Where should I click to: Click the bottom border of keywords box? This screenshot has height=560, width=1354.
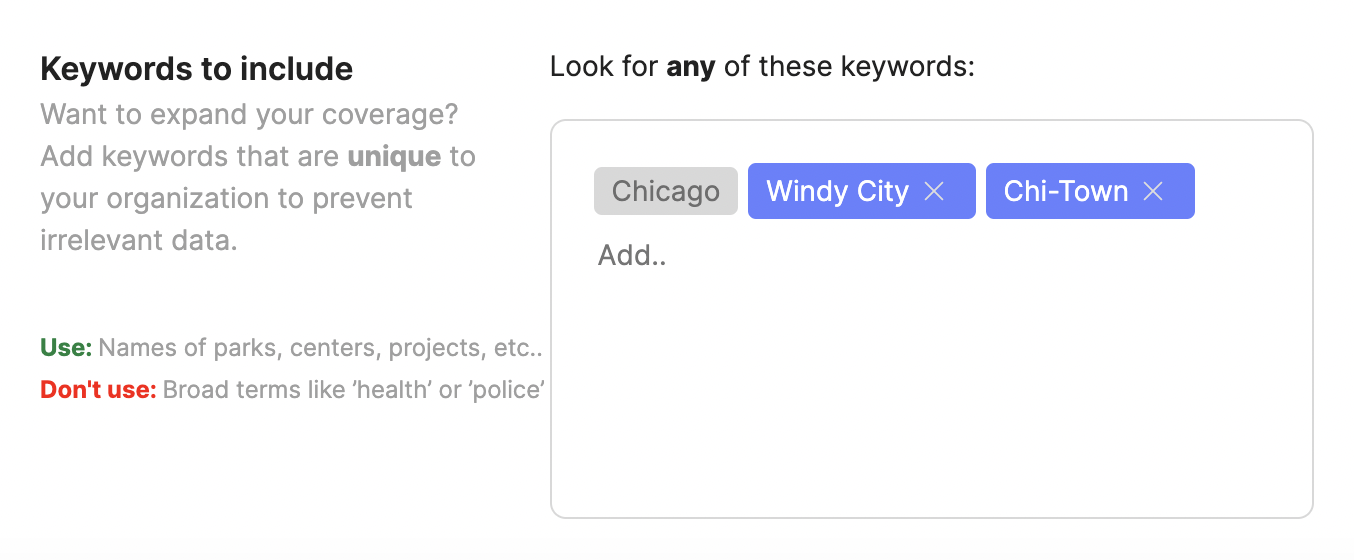pyautogui.click(x=931, y=517)
